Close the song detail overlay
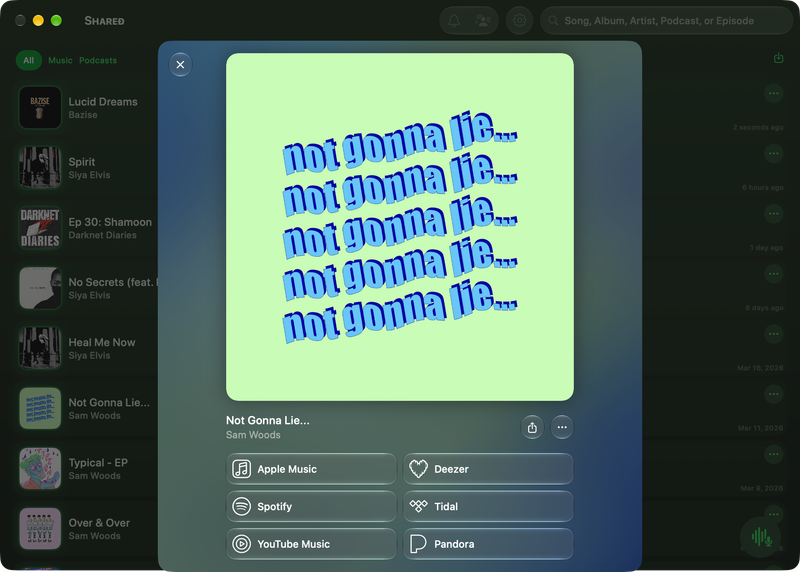Viewport: 800px width, 572px height. (180, 65)
